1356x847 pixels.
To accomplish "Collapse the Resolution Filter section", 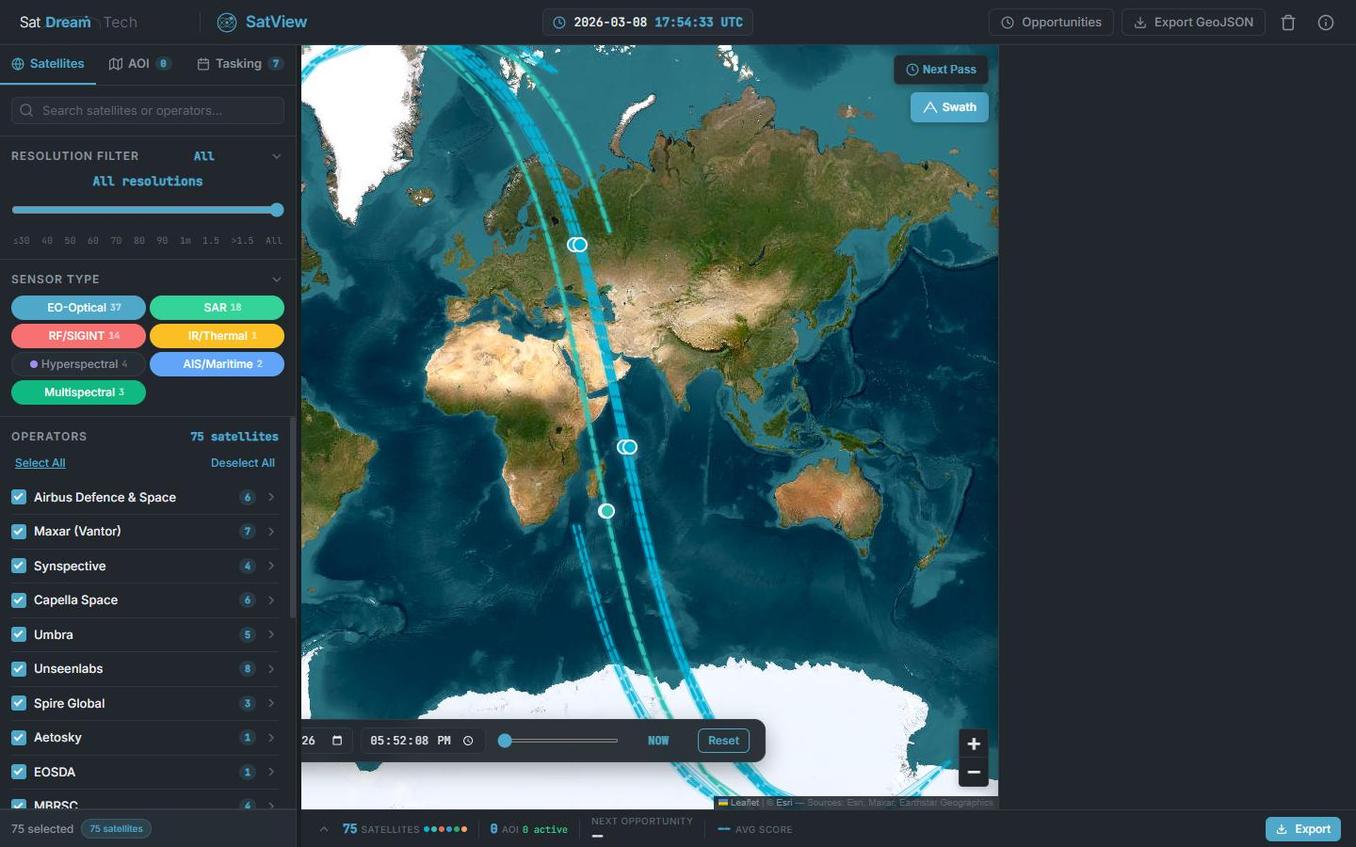I will click(276, 156).
